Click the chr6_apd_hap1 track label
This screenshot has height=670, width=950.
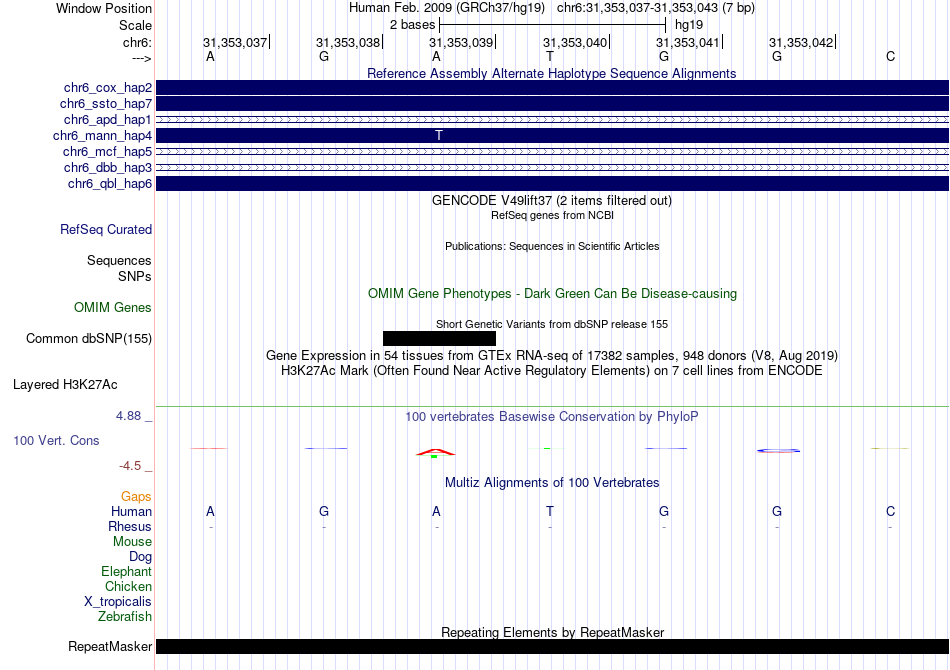pyautogui.click(x=108, y=119)
